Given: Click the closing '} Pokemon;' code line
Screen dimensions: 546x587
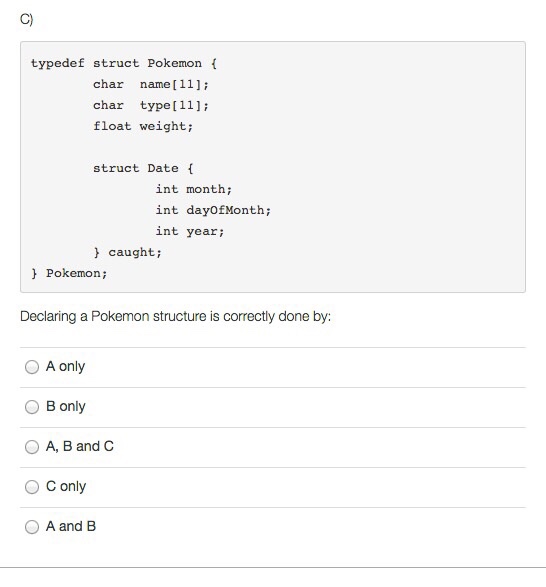Looking at the screenshot, I should (69, 273).
